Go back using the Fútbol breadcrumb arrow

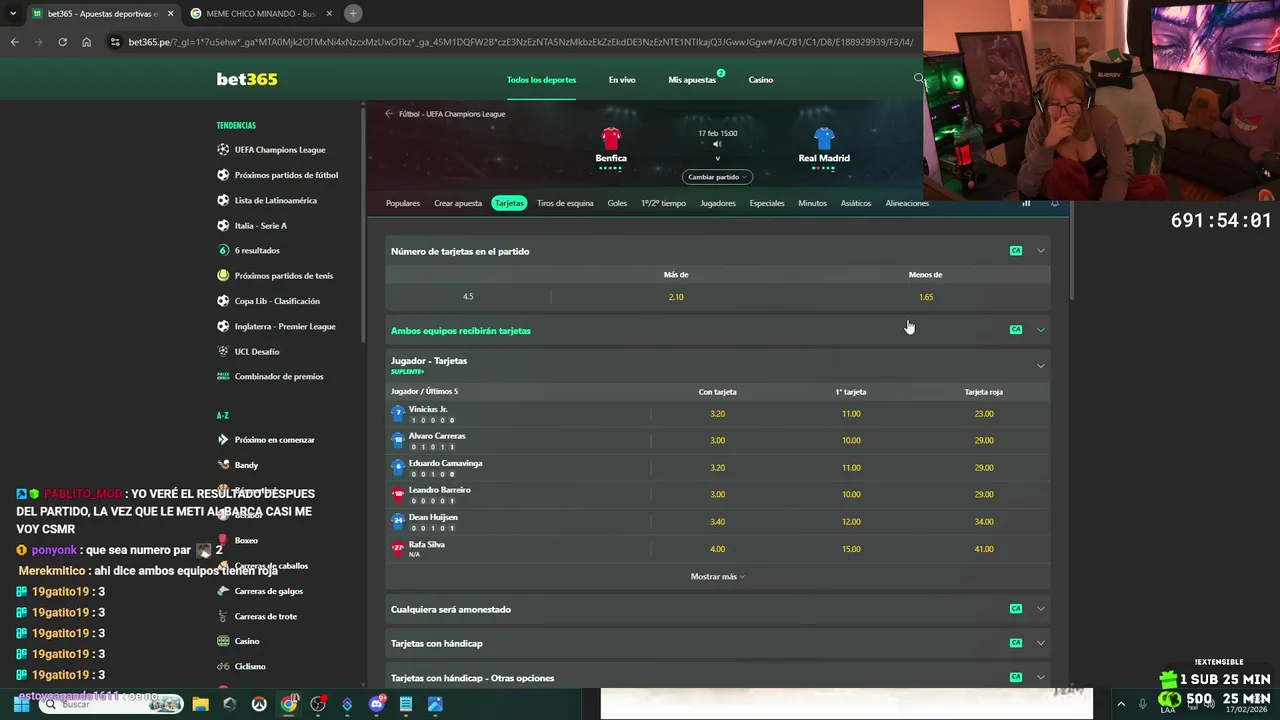pos(389,114)
